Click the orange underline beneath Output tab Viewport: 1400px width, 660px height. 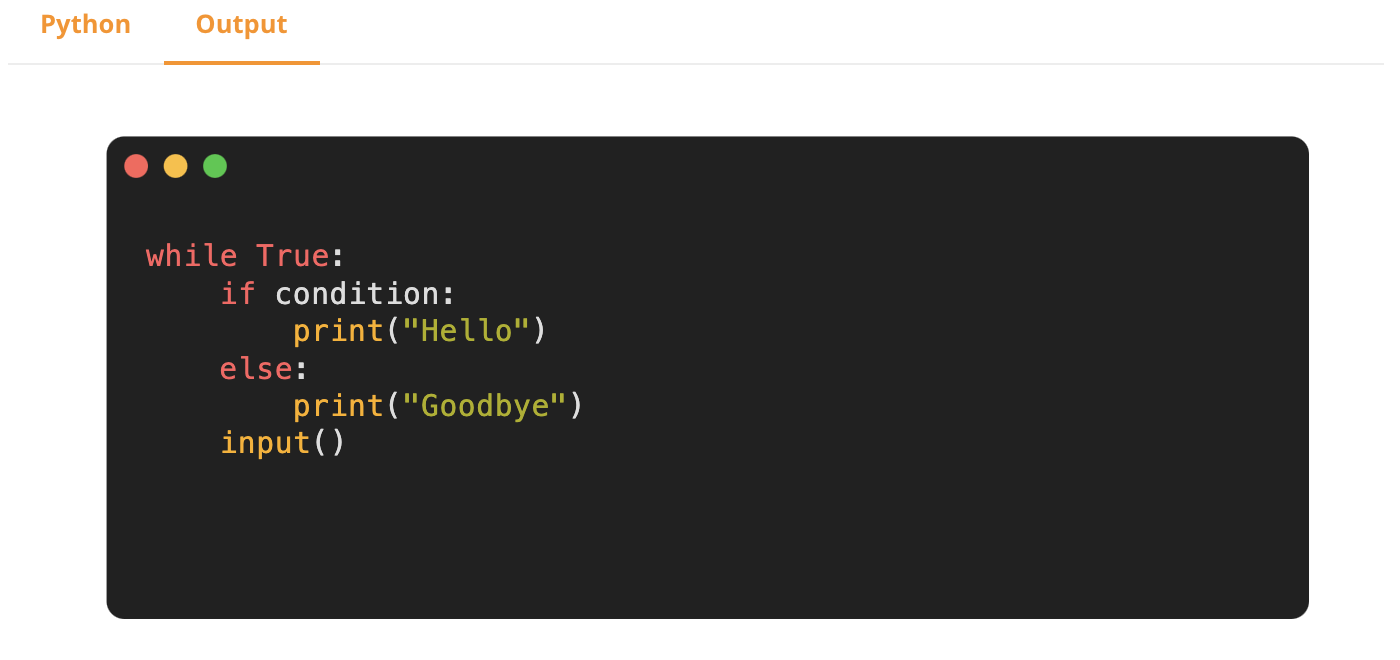coord(241,63)
